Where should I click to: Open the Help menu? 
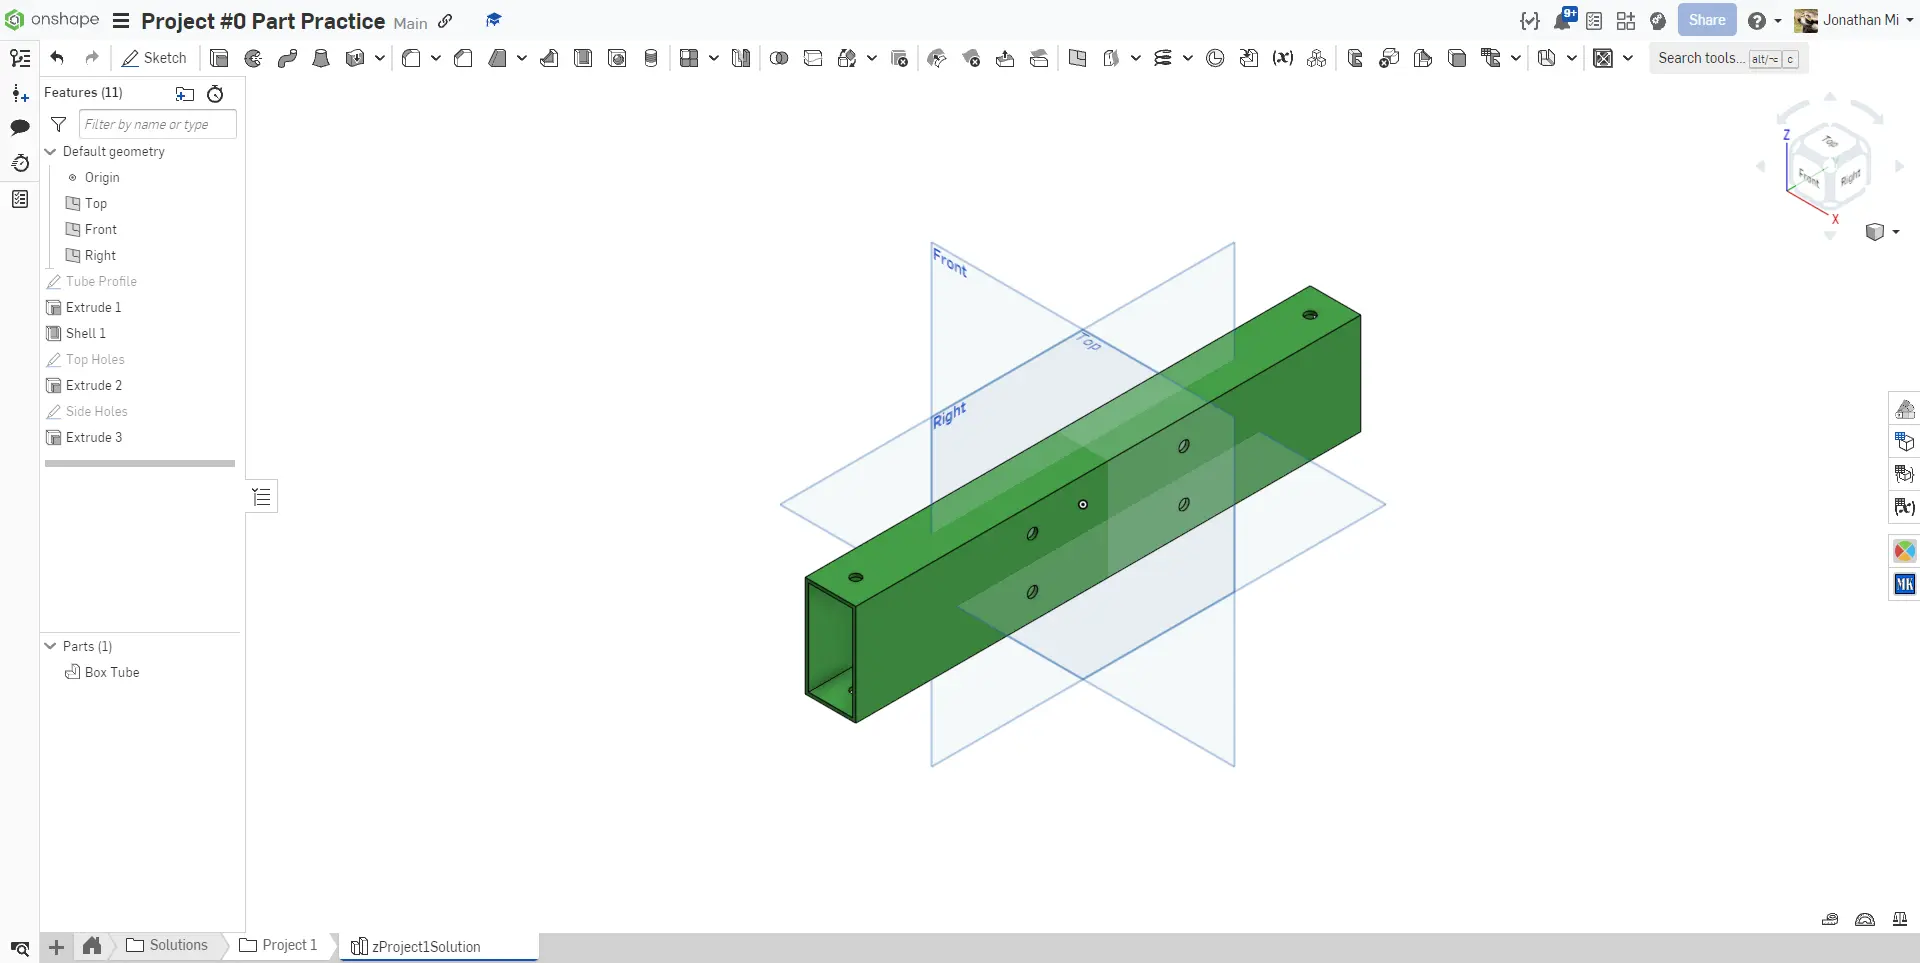pos(1764,20)
